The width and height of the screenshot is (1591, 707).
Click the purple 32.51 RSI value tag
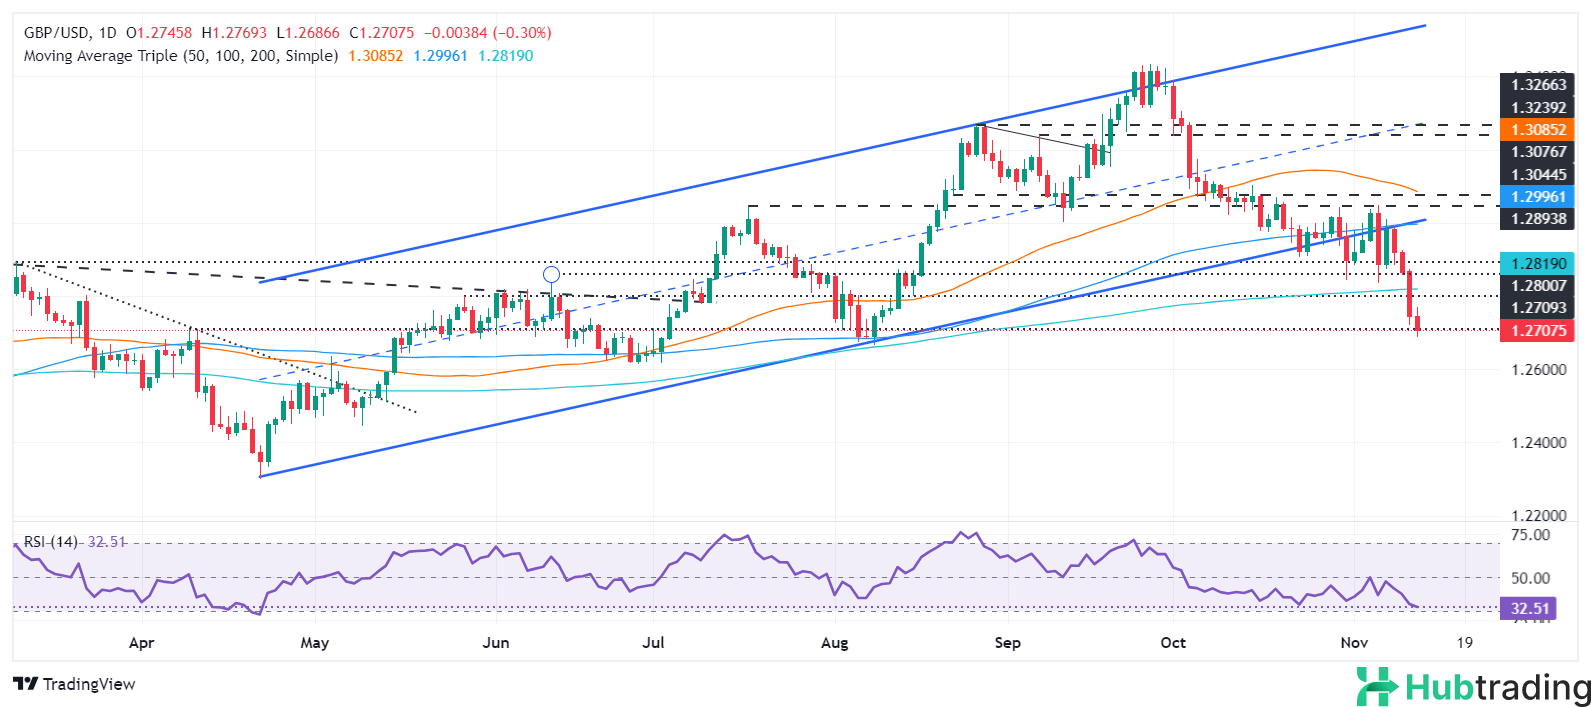point(1530,608)
